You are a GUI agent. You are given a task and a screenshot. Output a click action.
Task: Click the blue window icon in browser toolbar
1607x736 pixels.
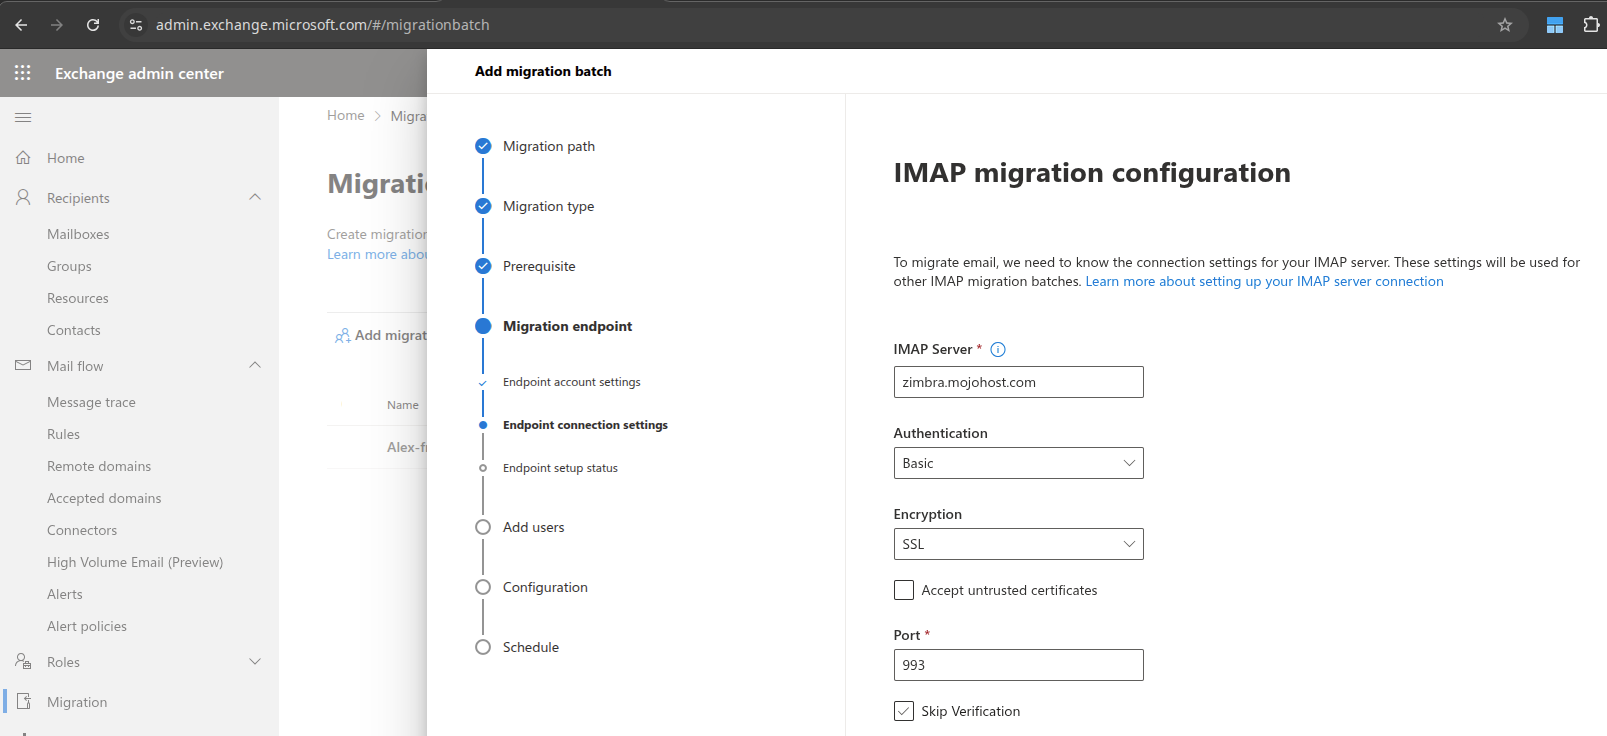1555,25
